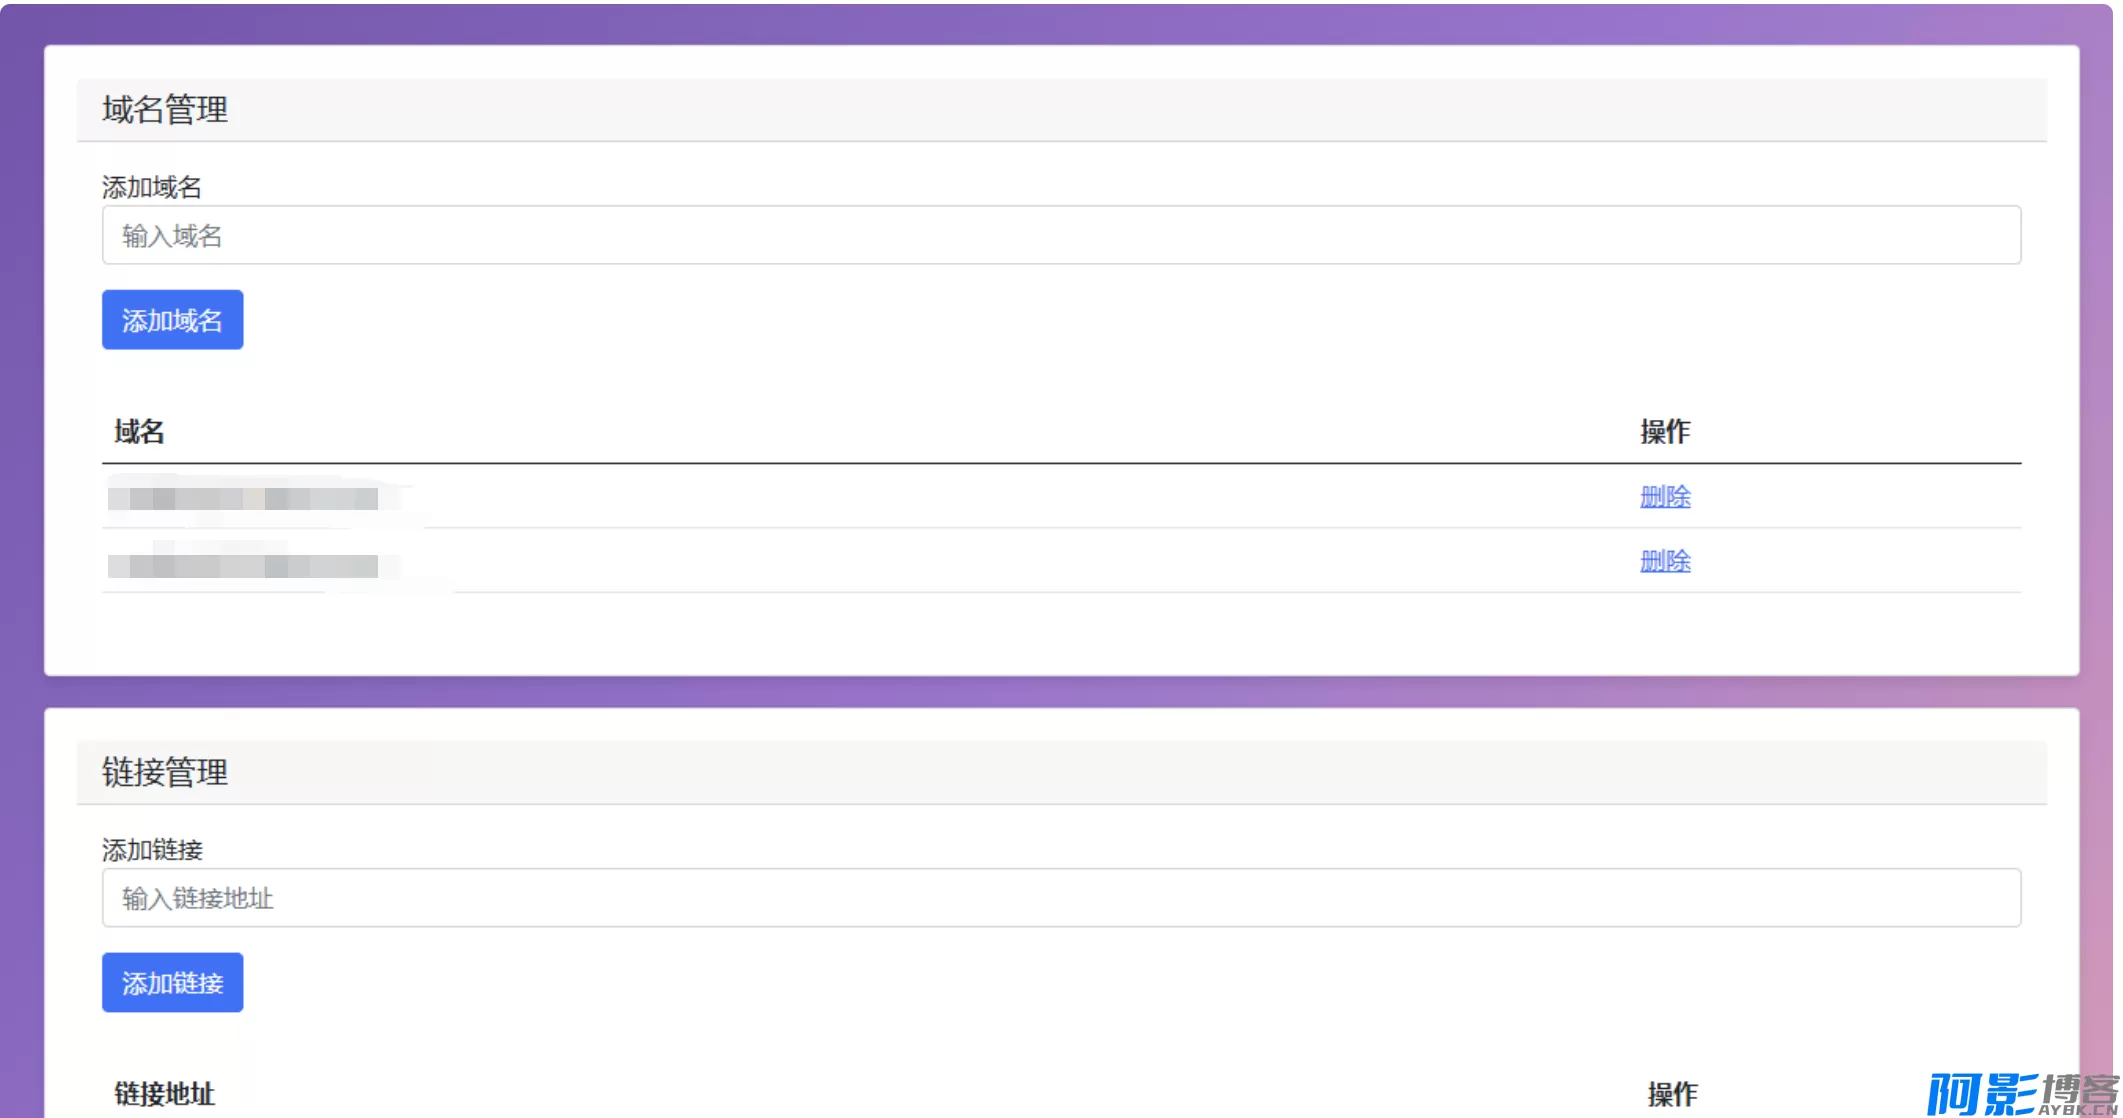Delete the first domain with its 删除 link
The height and width of the screenshot is (1118, 2123).
1664,497
